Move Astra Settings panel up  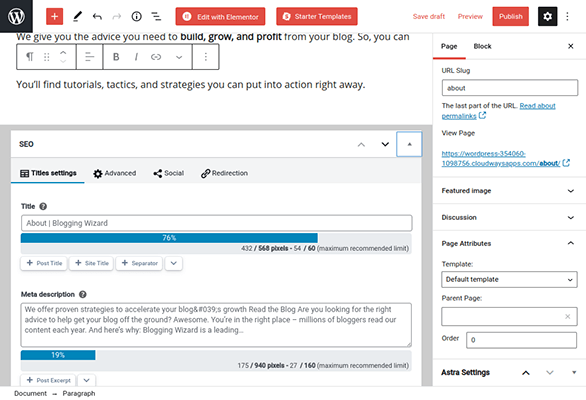point(526,373)
